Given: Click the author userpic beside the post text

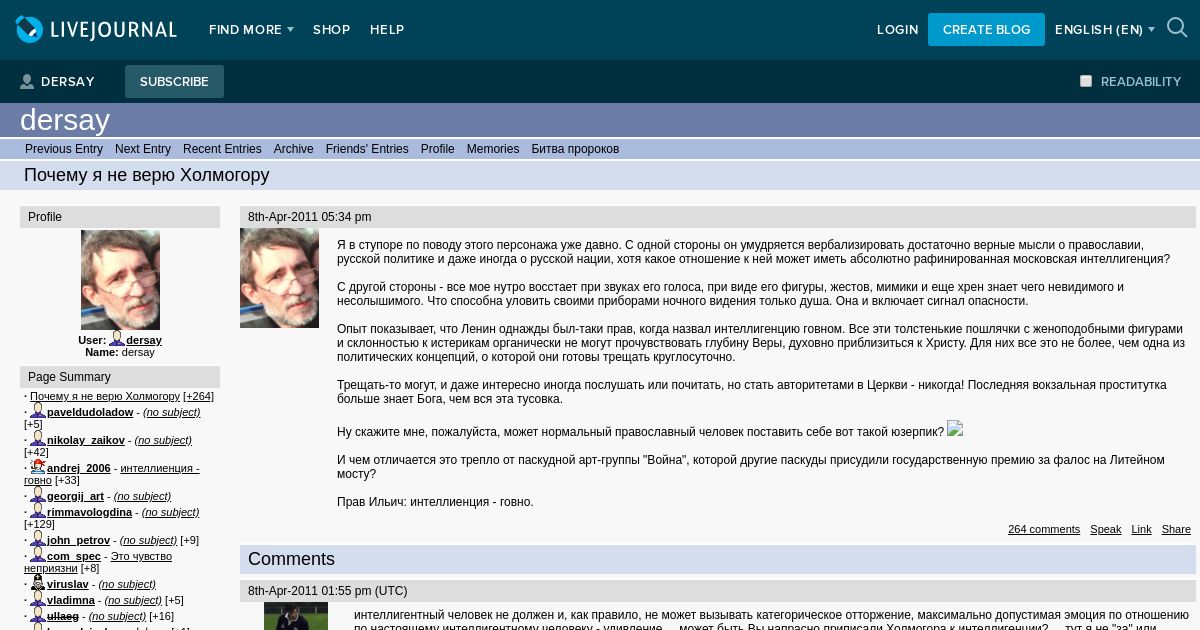Looking at the screenshot, I should (279, 278).
